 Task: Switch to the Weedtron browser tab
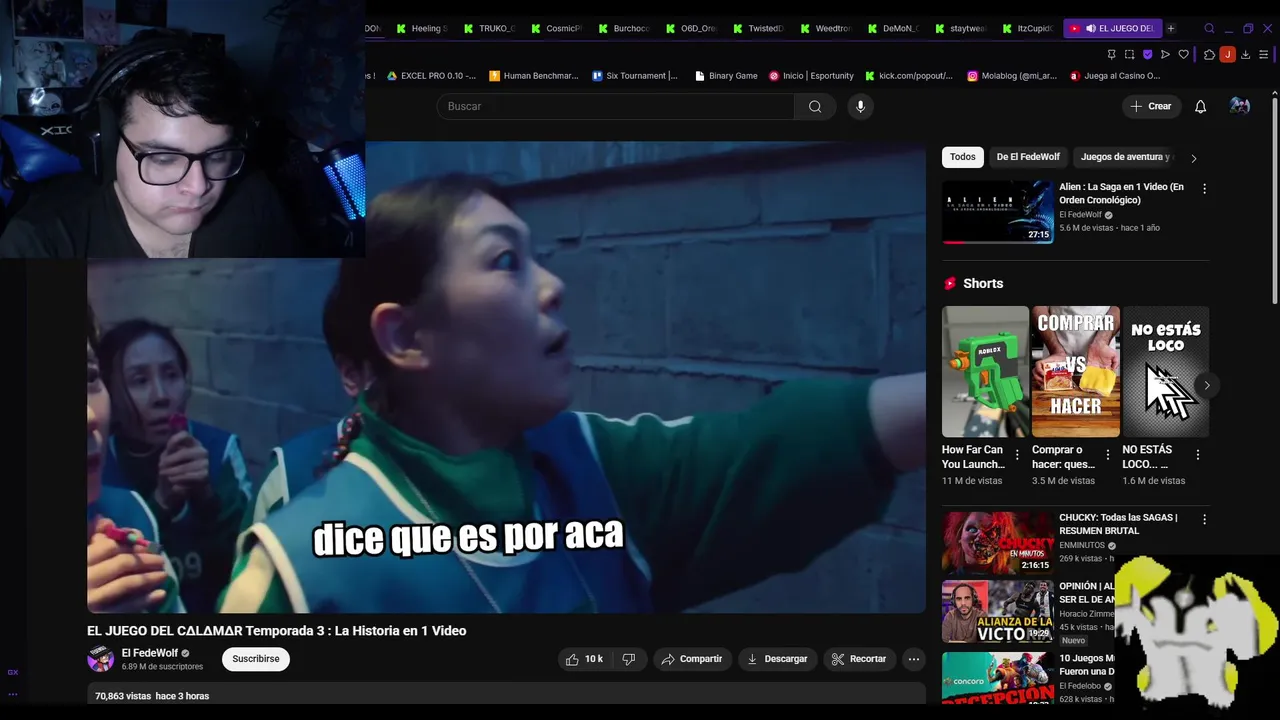click(826, 28)
